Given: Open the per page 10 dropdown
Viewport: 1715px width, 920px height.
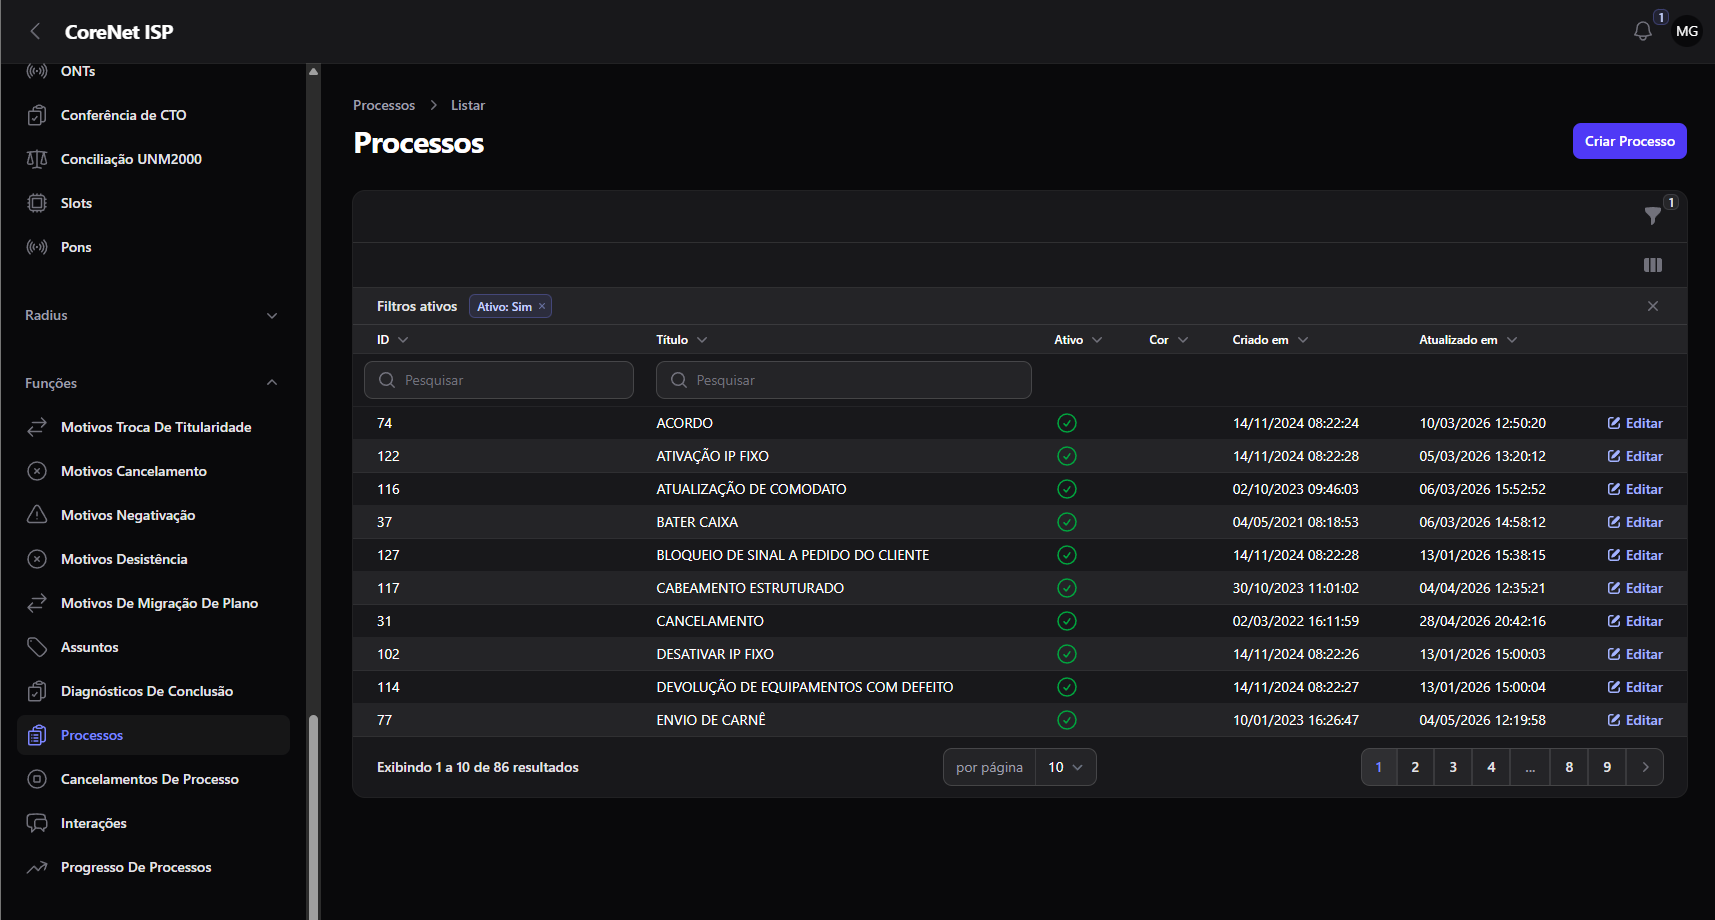Looking at the screenshot, I should pos(1066,767).
